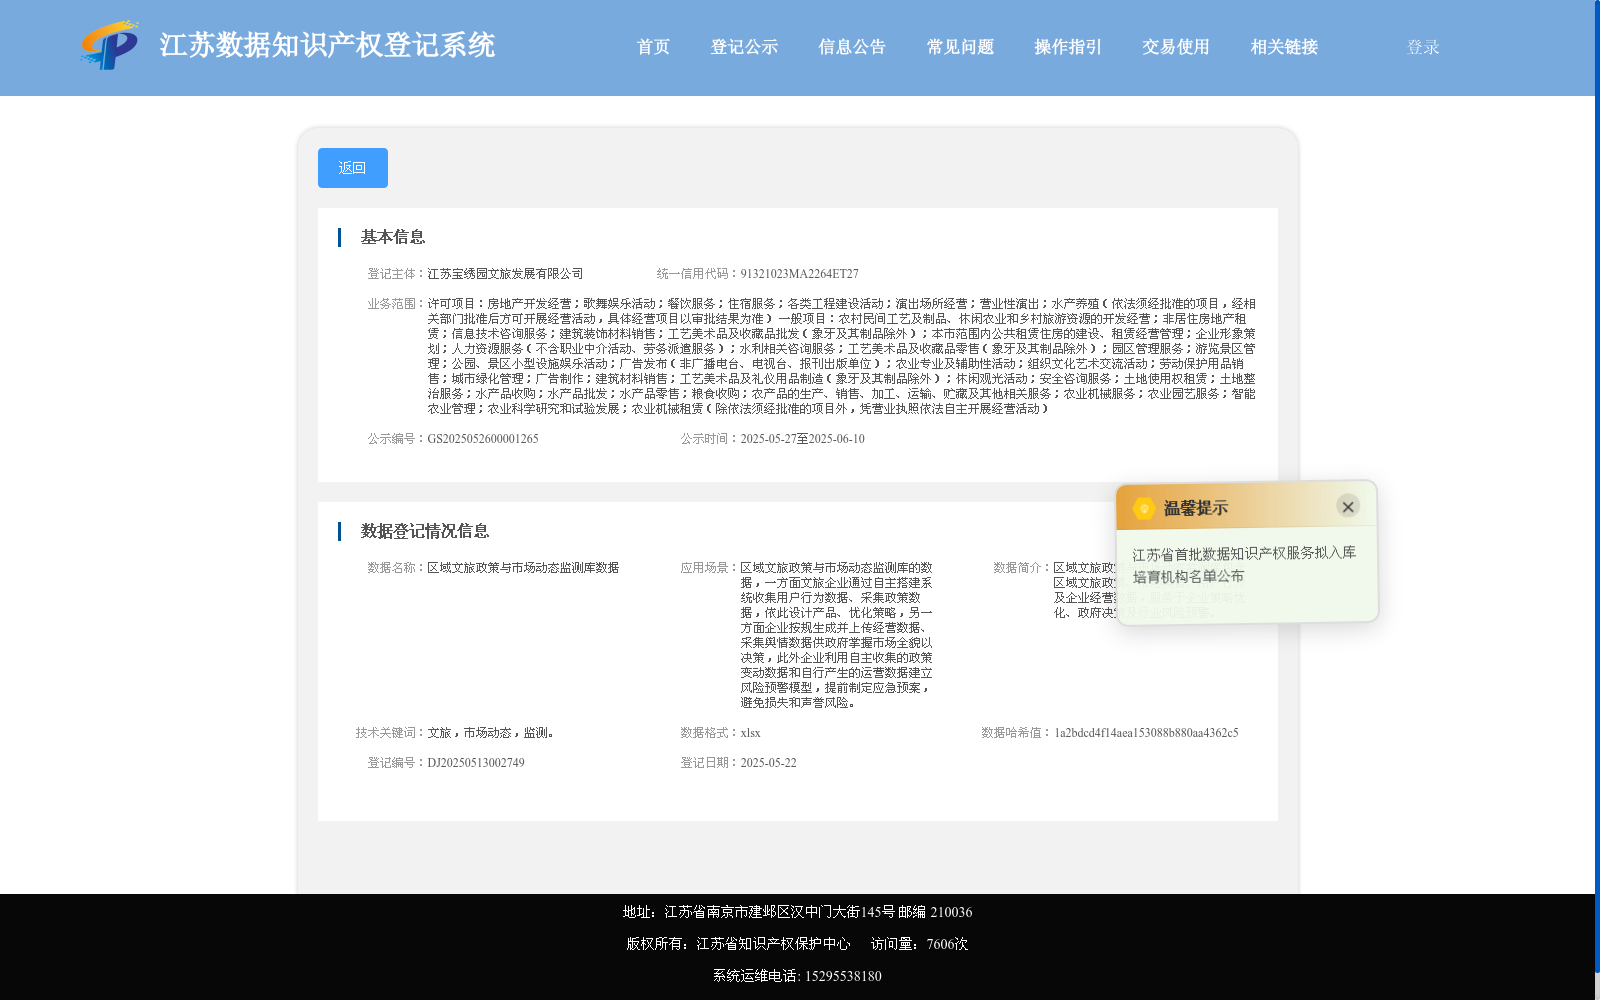Screen dimensions: 1600x1000
Task: Select 操作指引 navigation item
Action: tap(1068, 47)
